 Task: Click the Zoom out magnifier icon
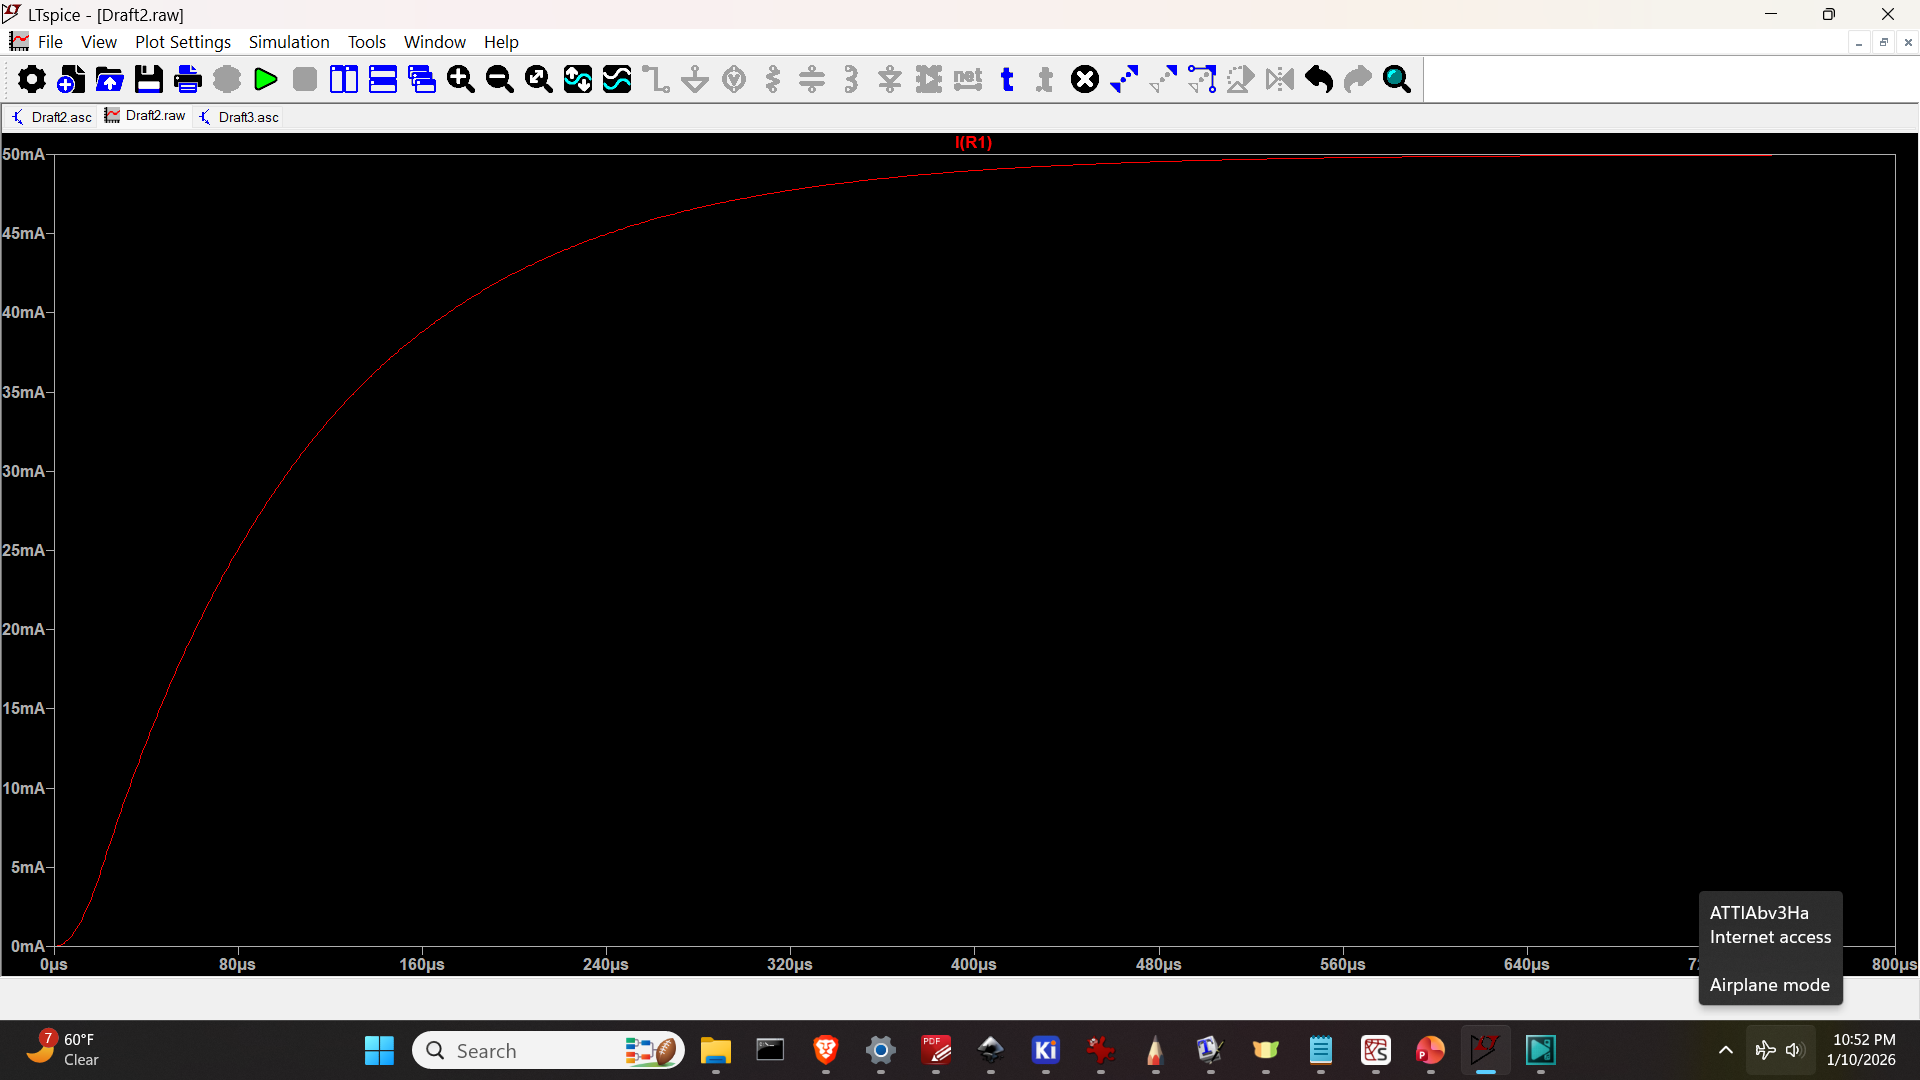click(x=500, y=80)
